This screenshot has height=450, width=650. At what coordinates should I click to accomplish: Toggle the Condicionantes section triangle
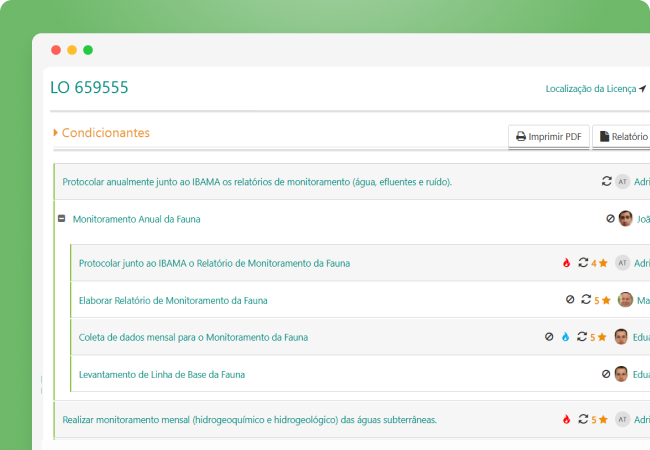click(x=56, y=133)
